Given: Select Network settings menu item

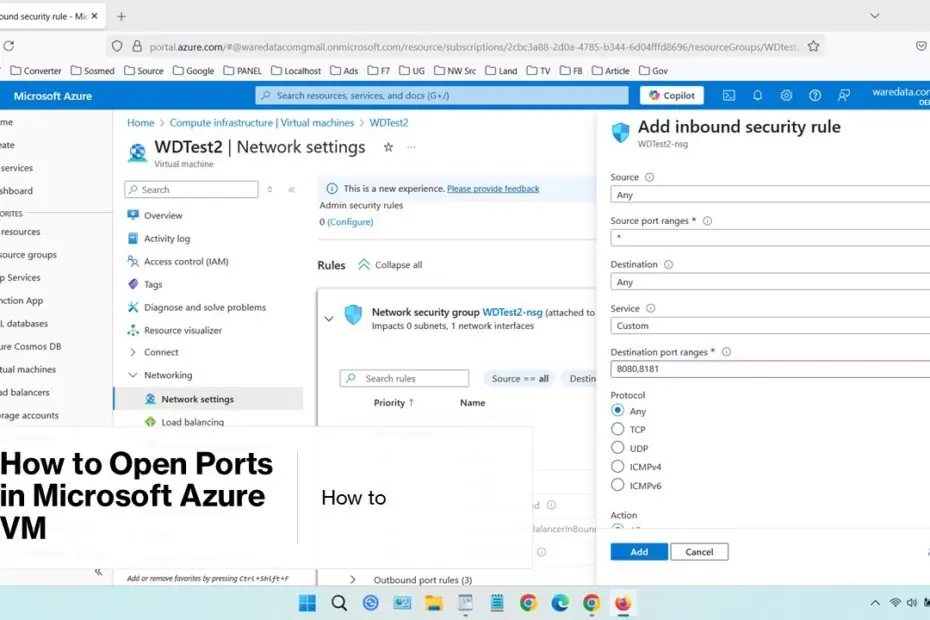Looking at the screenshot, I should point(208,399).
